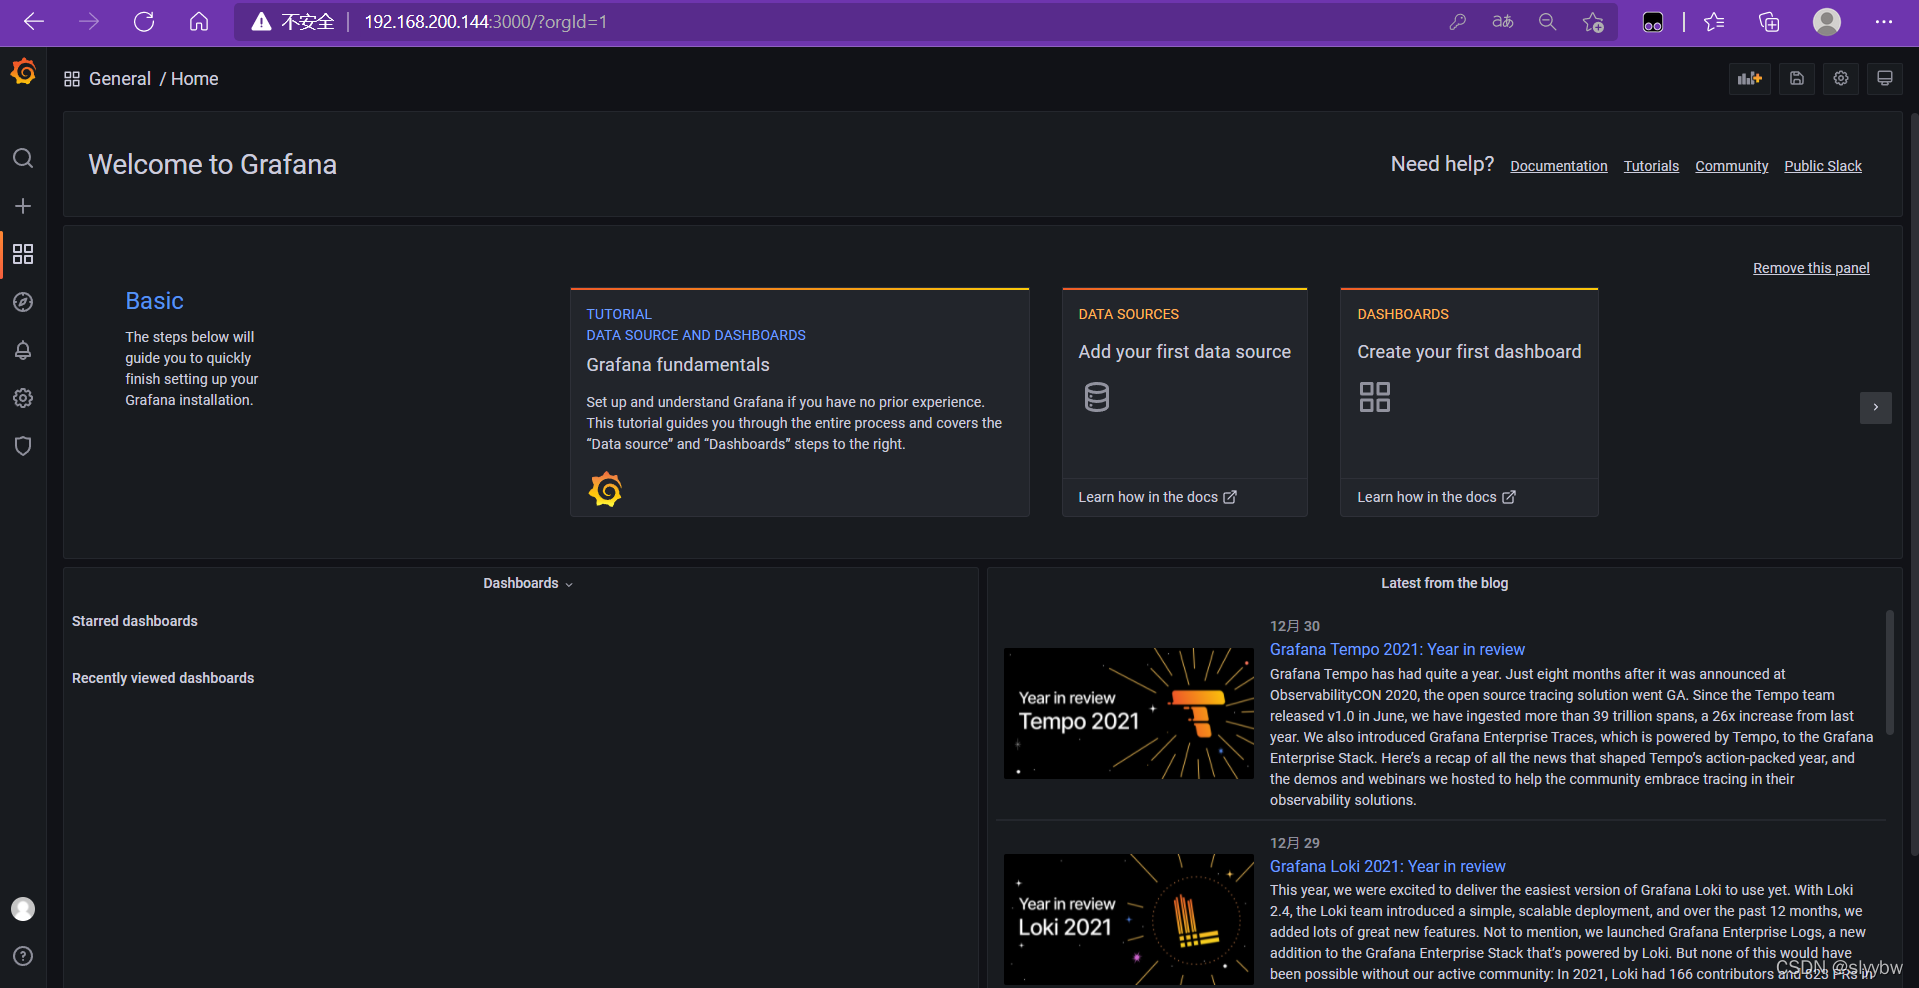
Task: Open the Explore compass icon
Action: (x=23, y=302)
